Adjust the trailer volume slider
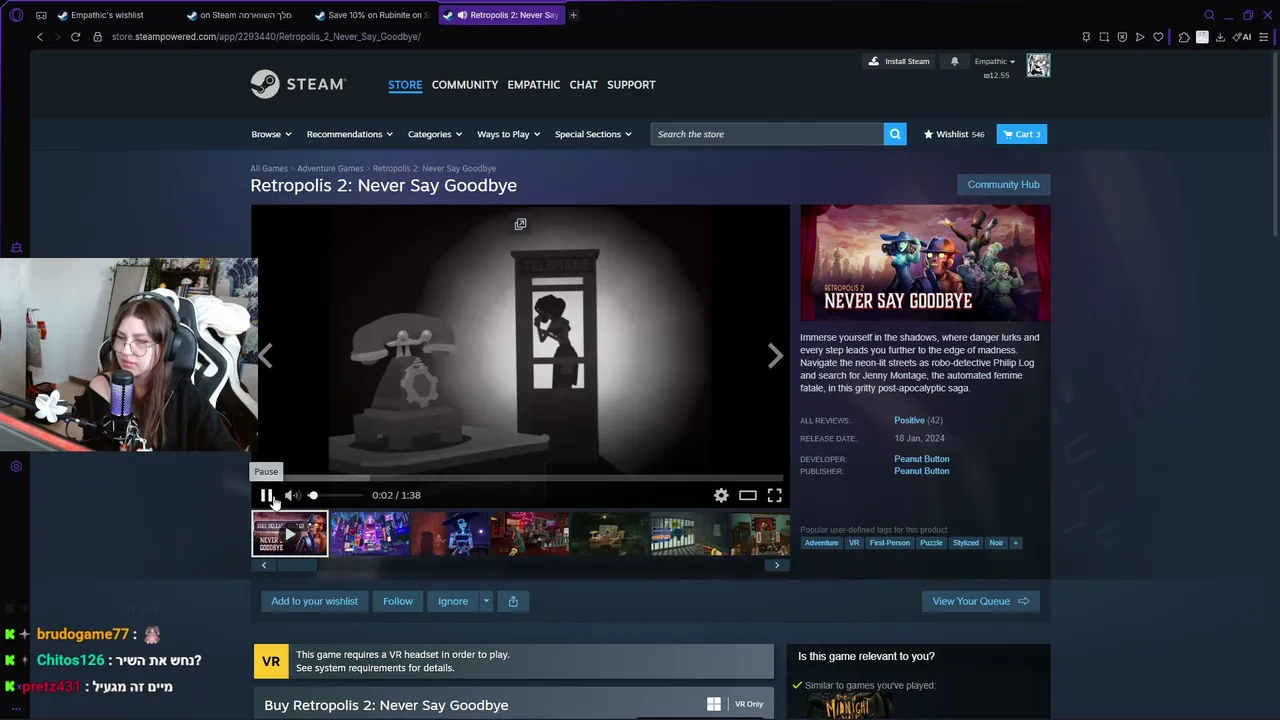Screen dimensions: 1280x720 tap(337, 495)
